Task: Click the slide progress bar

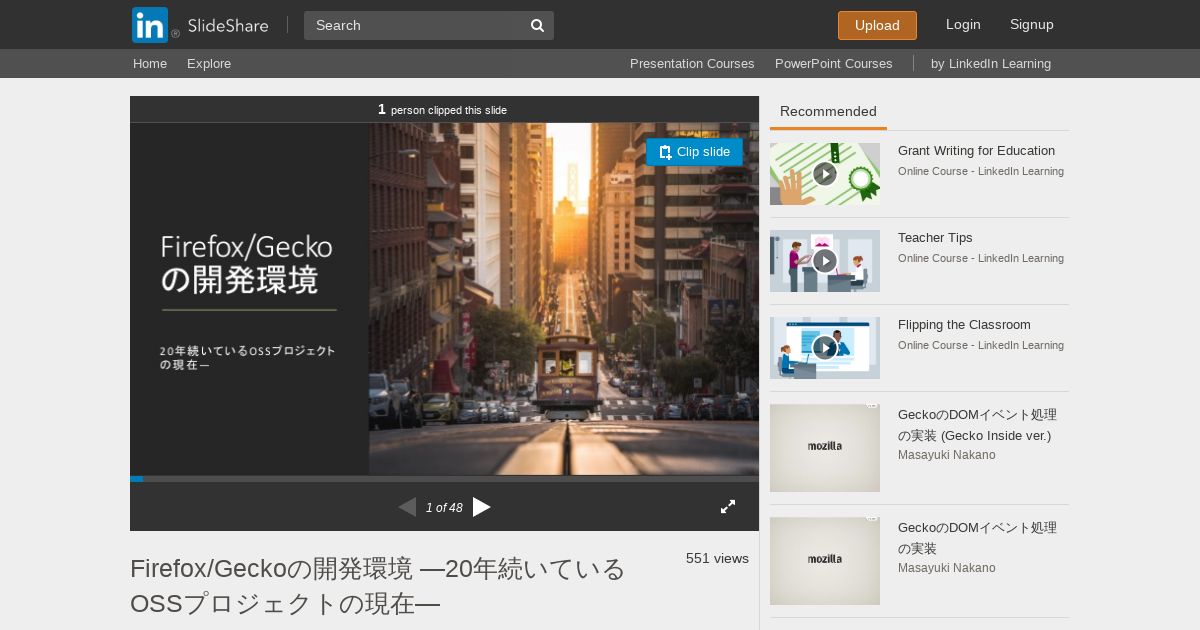Action: point(444,479)
